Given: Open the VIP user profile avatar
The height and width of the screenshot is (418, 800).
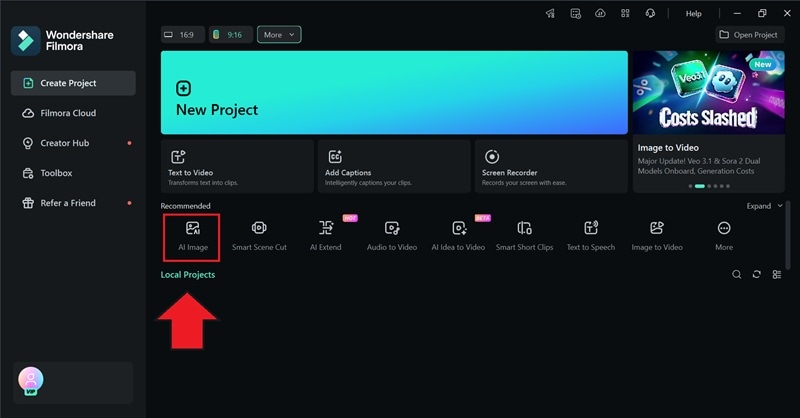Looking at the screenshot, I should (x=31, y=381).
